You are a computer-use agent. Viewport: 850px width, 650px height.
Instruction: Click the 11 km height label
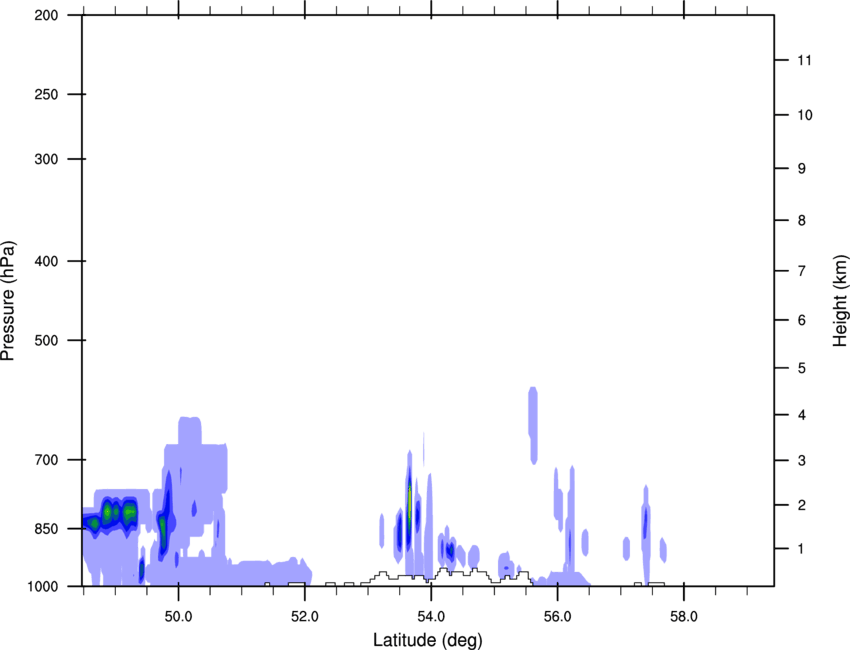pos(805,60)
